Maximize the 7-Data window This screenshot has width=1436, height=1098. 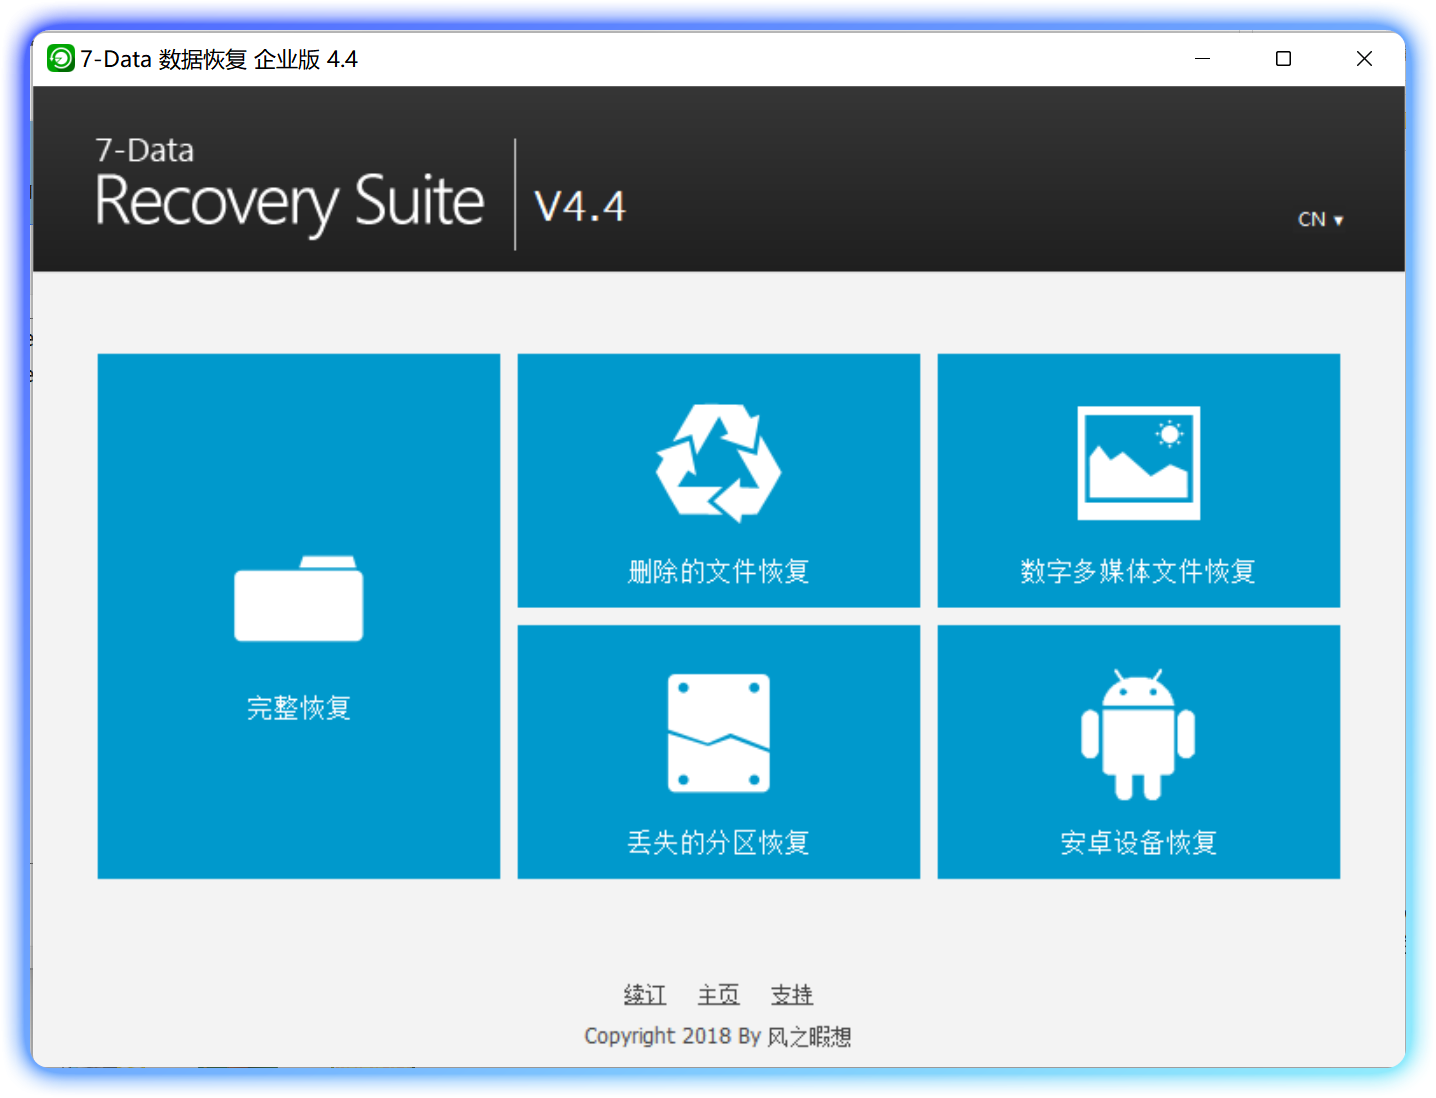[x=1283, y=59]
